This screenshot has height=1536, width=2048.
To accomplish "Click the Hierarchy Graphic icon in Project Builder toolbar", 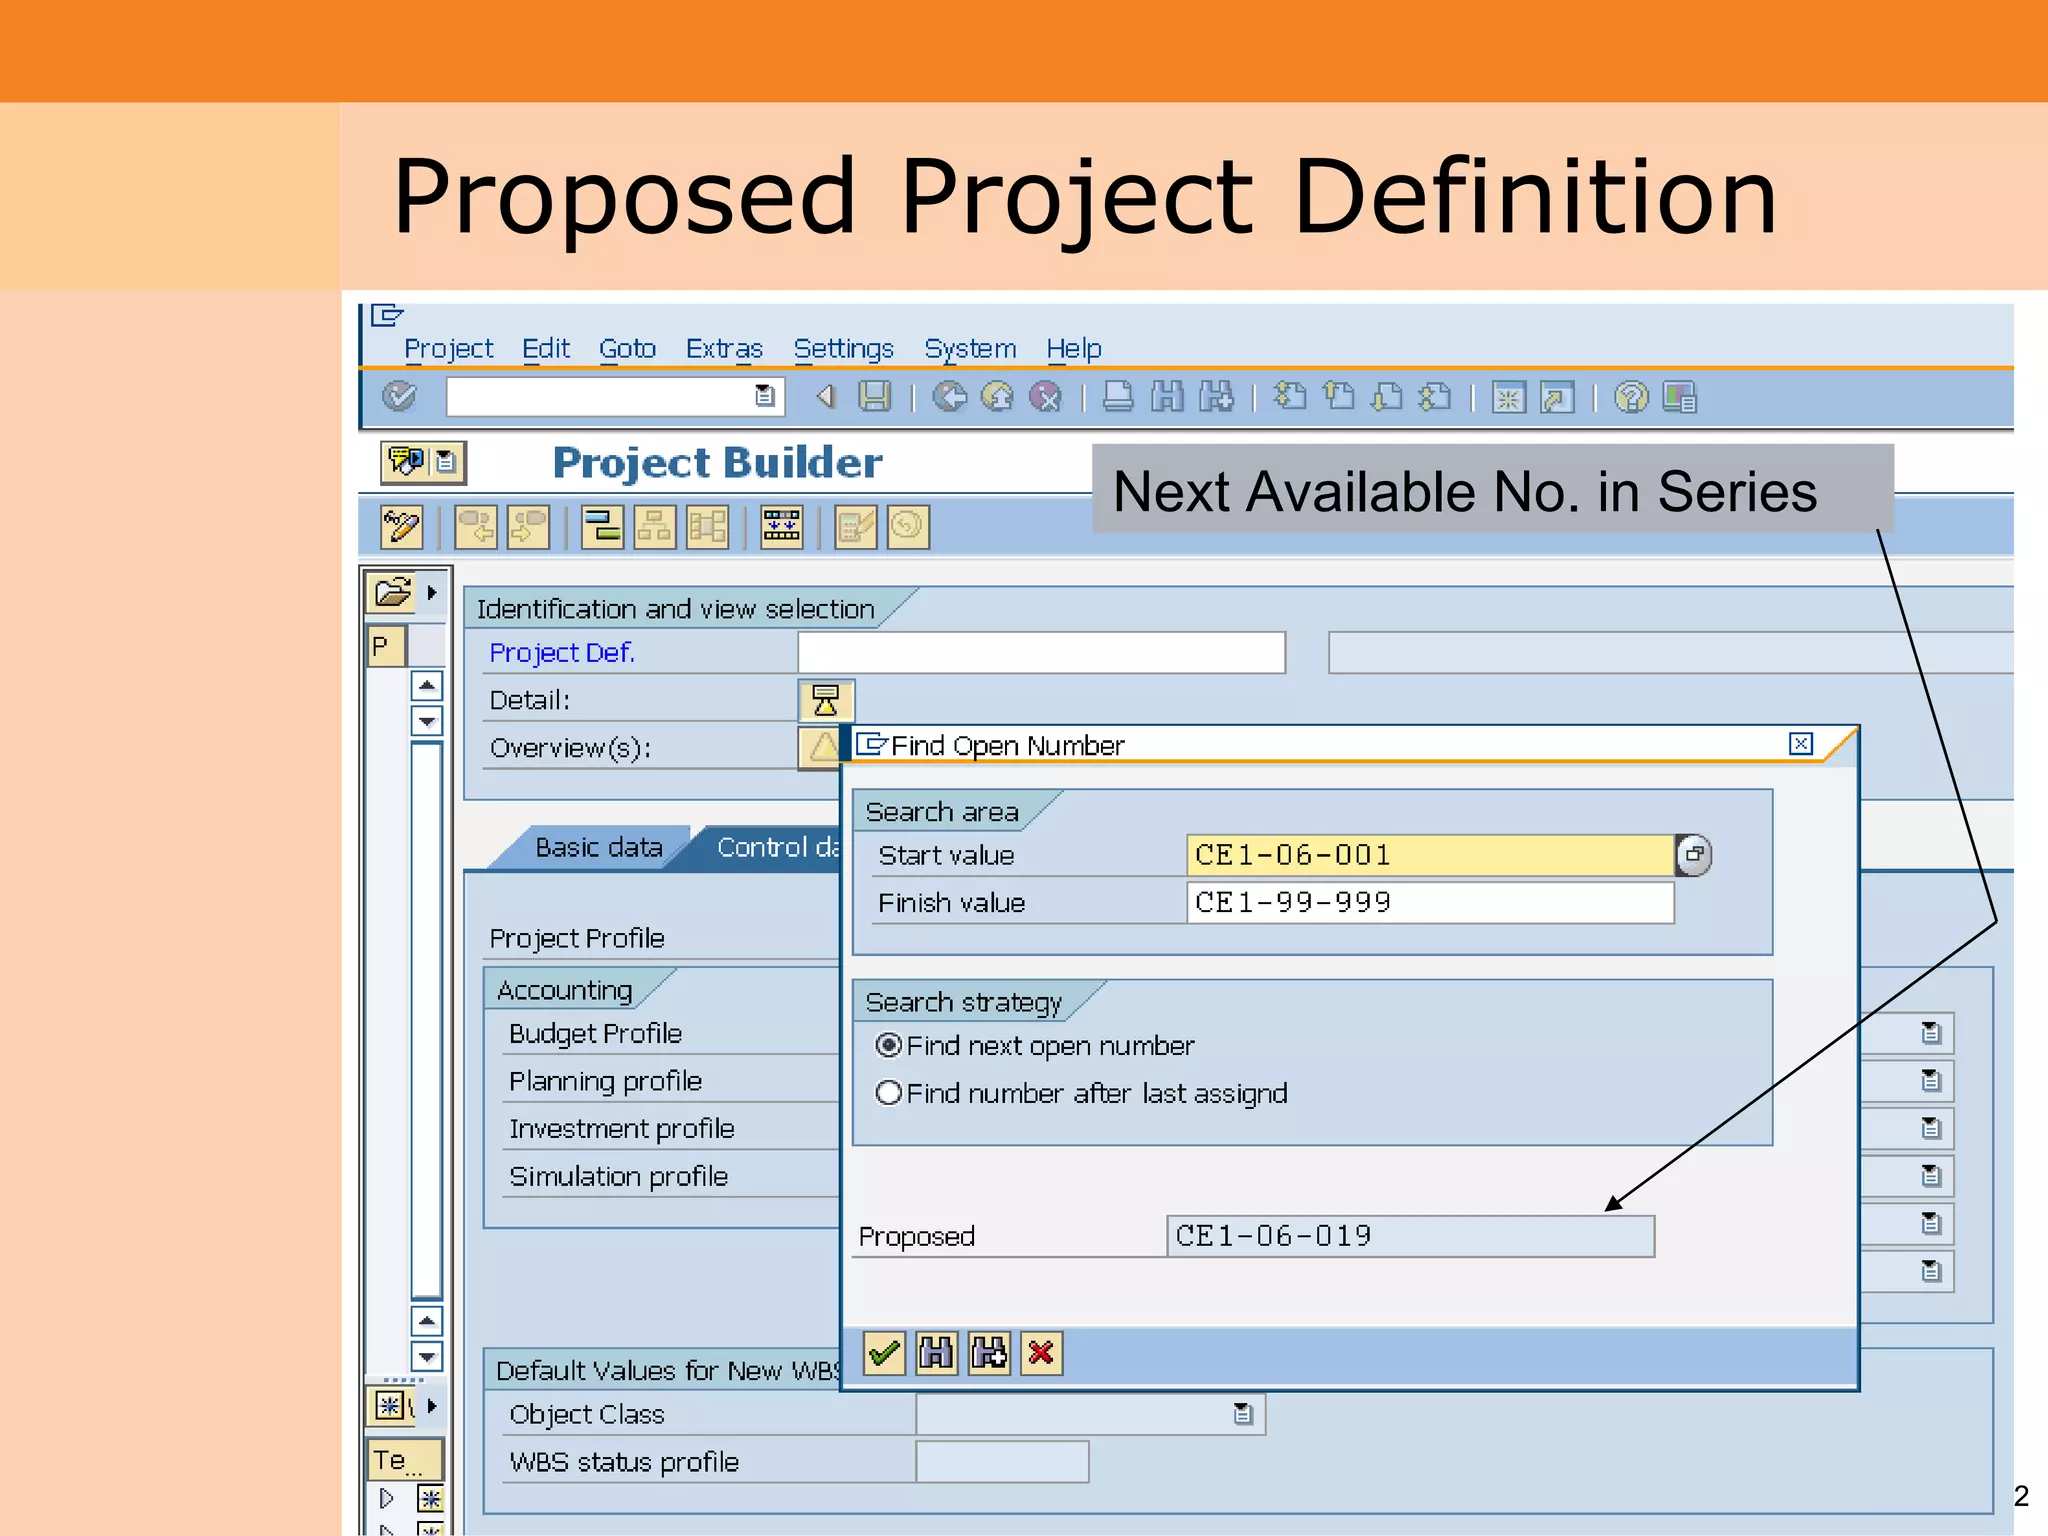I will (655, 527).
